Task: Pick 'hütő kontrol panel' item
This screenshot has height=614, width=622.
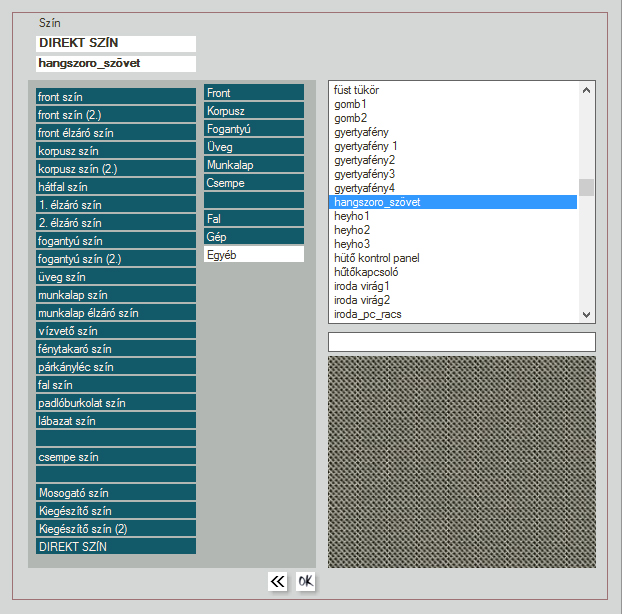Action: tap(453, 258)
